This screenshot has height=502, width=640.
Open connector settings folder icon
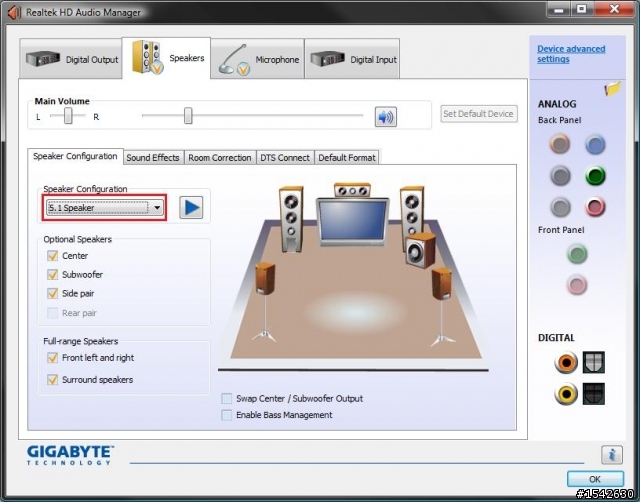tap(613, 89)
